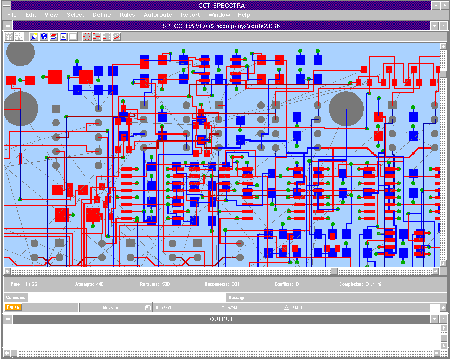Click the blank white toolbar icon
The image size is (450, 360).
point(73,37)
